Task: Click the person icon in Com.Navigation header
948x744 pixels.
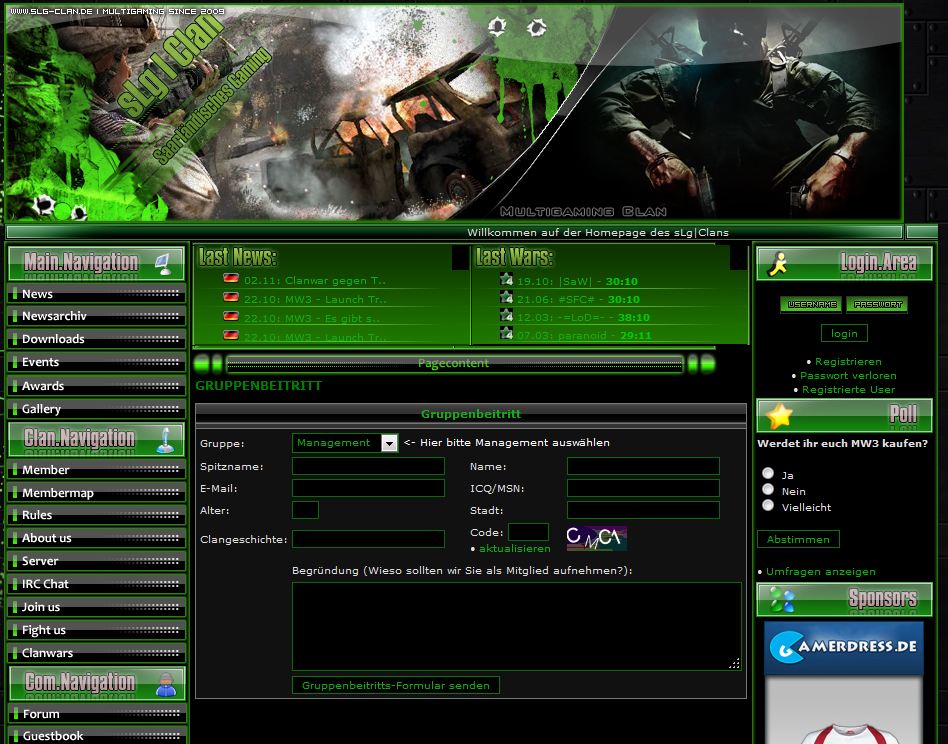Action: (x=166, y=685)
